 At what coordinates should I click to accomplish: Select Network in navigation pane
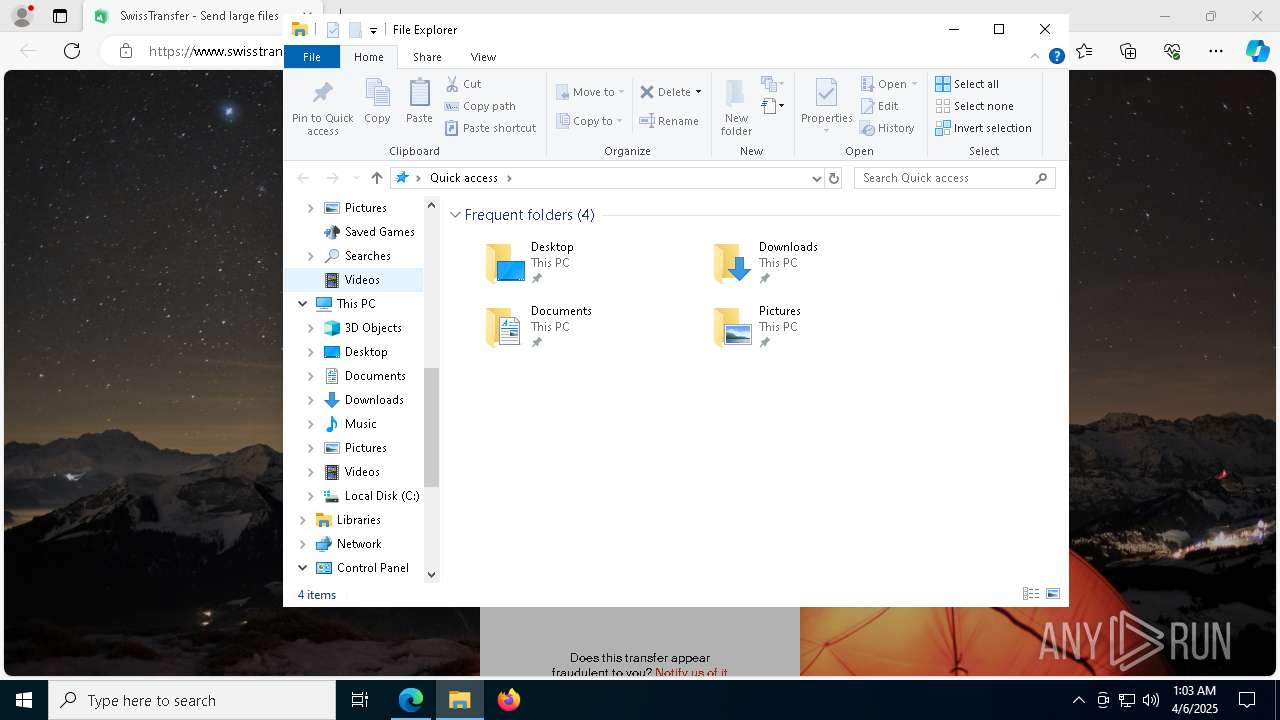358,544
